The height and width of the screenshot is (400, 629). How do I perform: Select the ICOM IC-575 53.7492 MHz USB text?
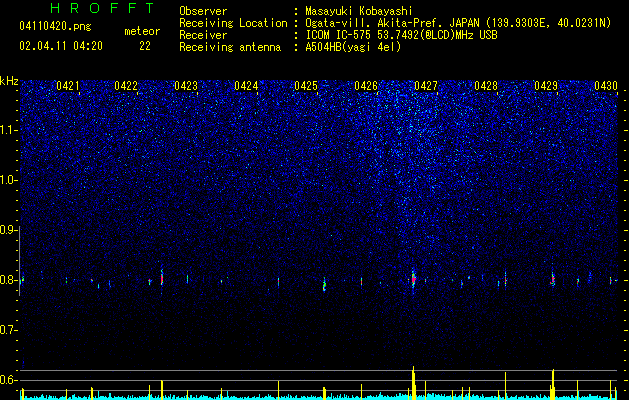(401, 35)
